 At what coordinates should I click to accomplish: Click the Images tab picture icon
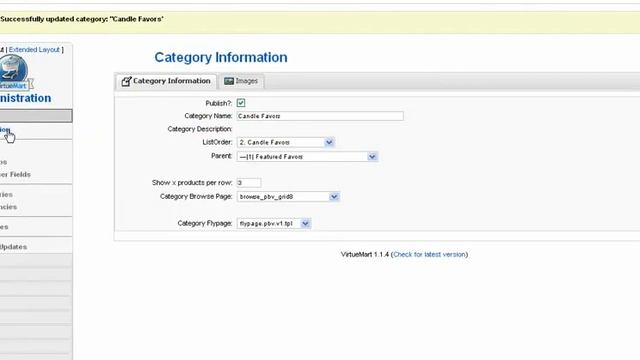(x=229, y=81)
